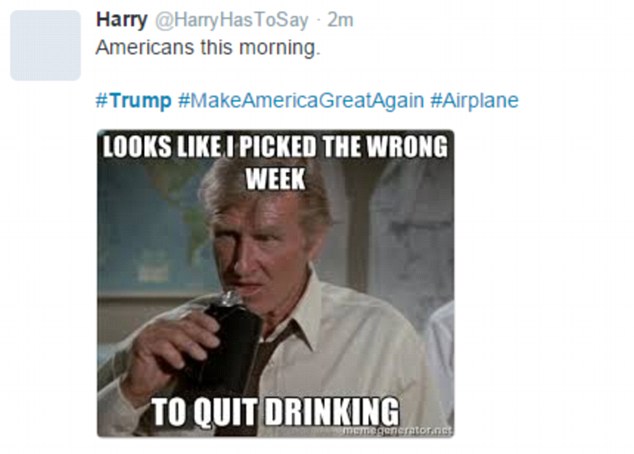Click the memegenerator.net watermark

[x=396, y=428]
